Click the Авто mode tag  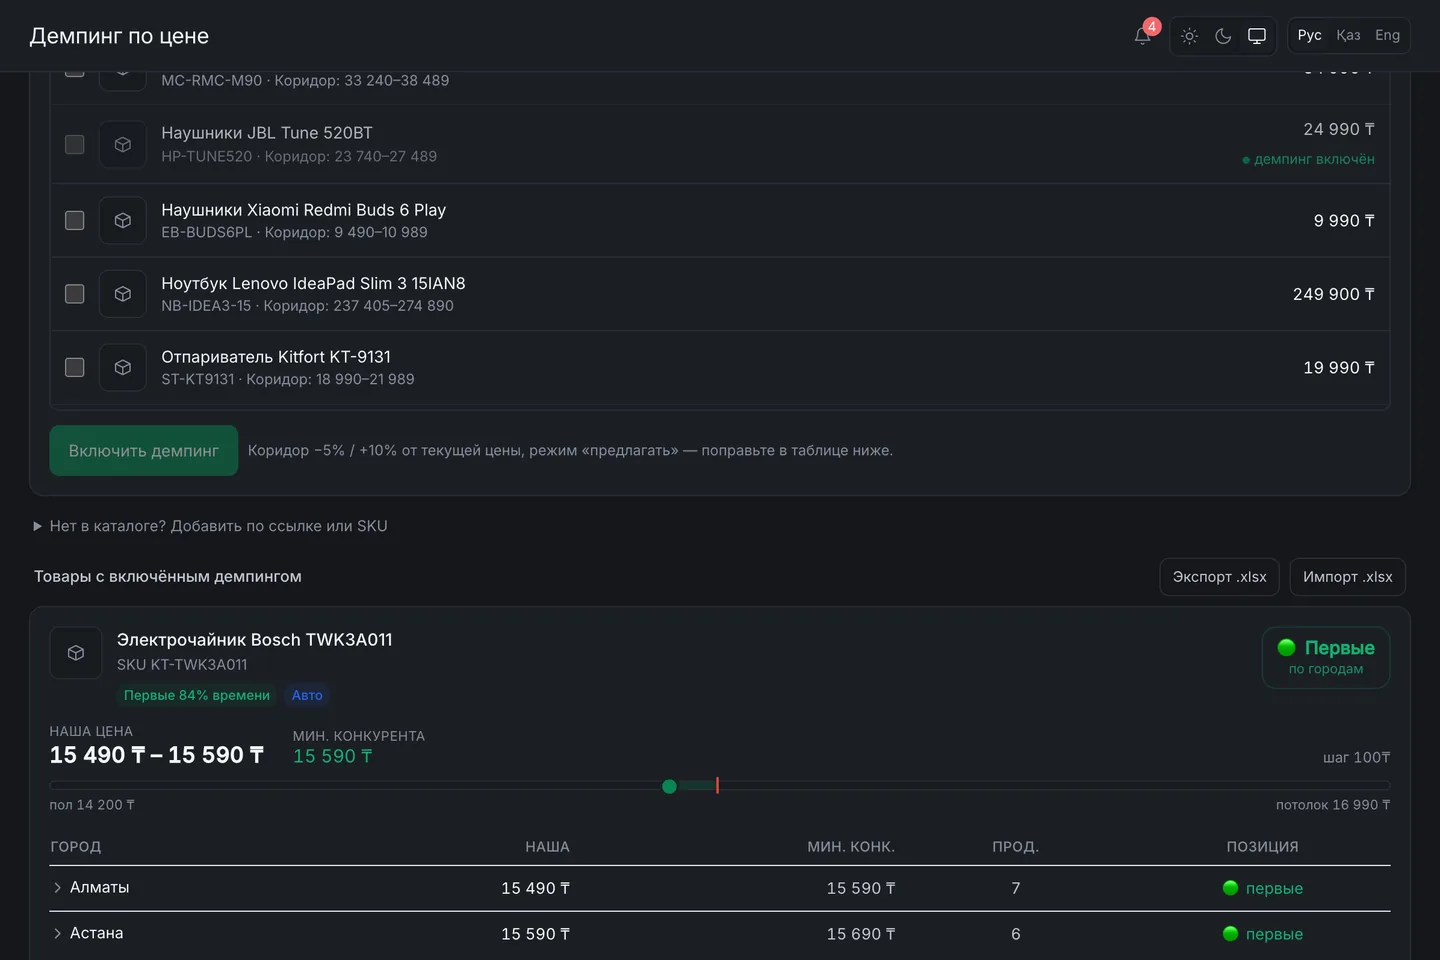click(307, 696)
